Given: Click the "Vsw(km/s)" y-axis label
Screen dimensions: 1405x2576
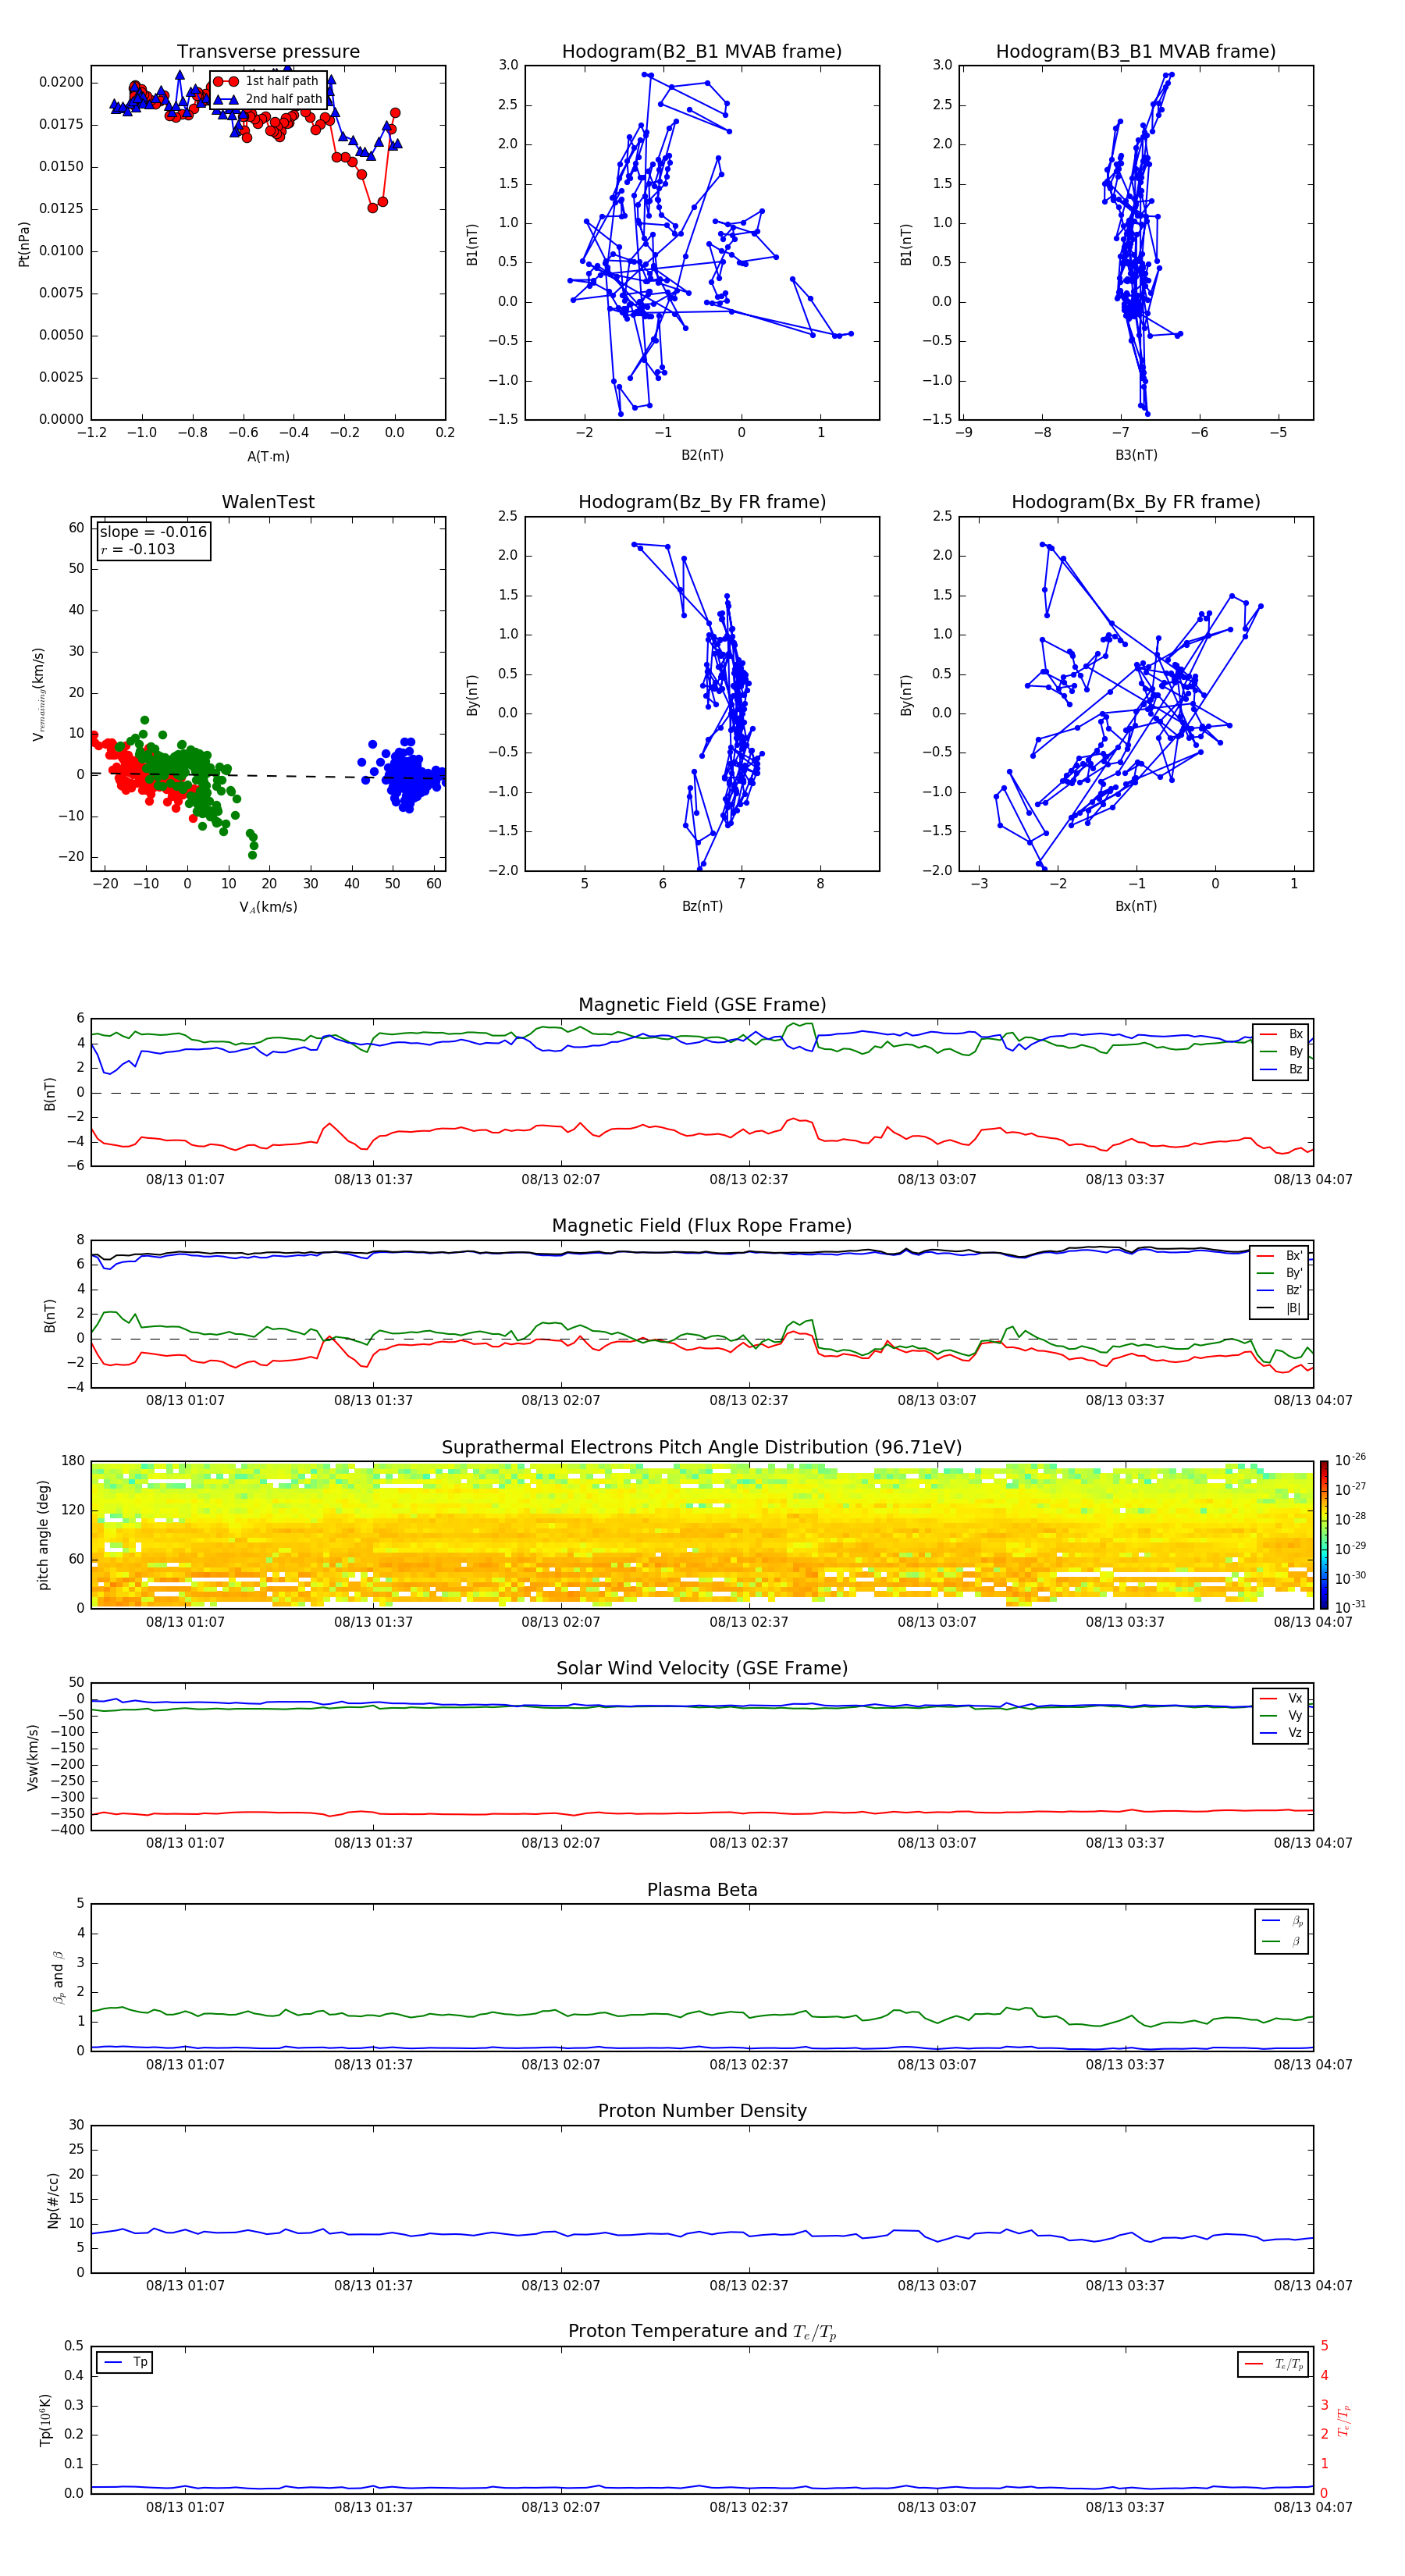Looking at the screenshot, I should pyautogui.click(x=33, y=1757).
